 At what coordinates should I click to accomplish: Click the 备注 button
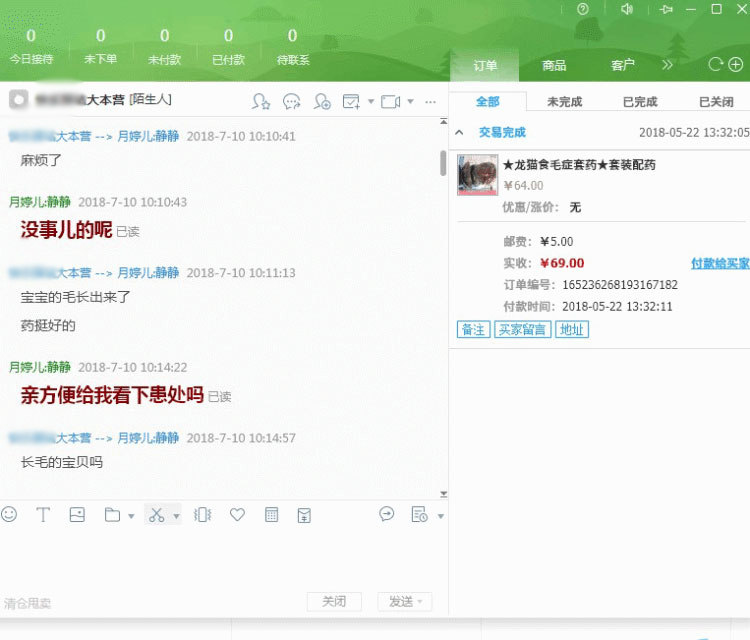pyautogui.click(x=473, y=330)
